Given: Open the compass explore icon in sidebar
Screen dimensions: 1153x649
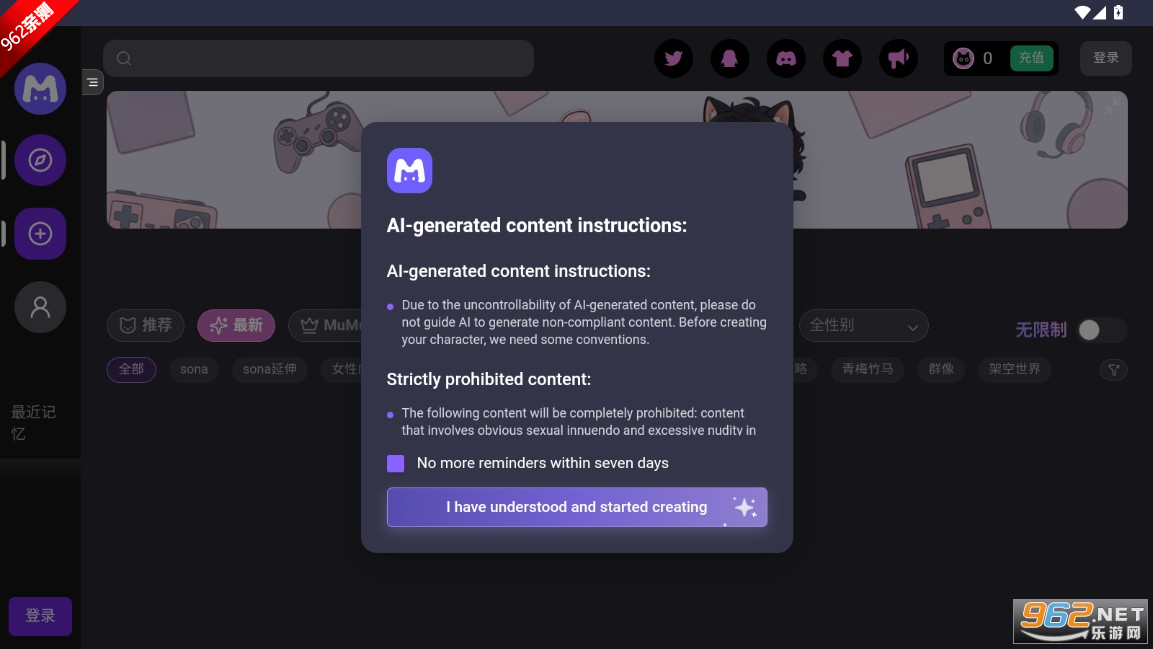Looking at the screenshot, I should (x=40, y=160).
